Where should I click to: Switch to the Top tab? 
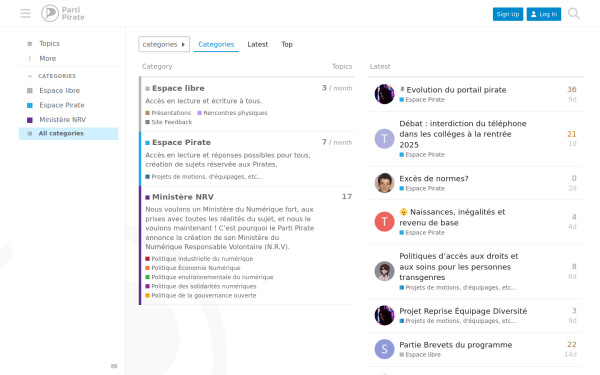click(x=287, y=44)
